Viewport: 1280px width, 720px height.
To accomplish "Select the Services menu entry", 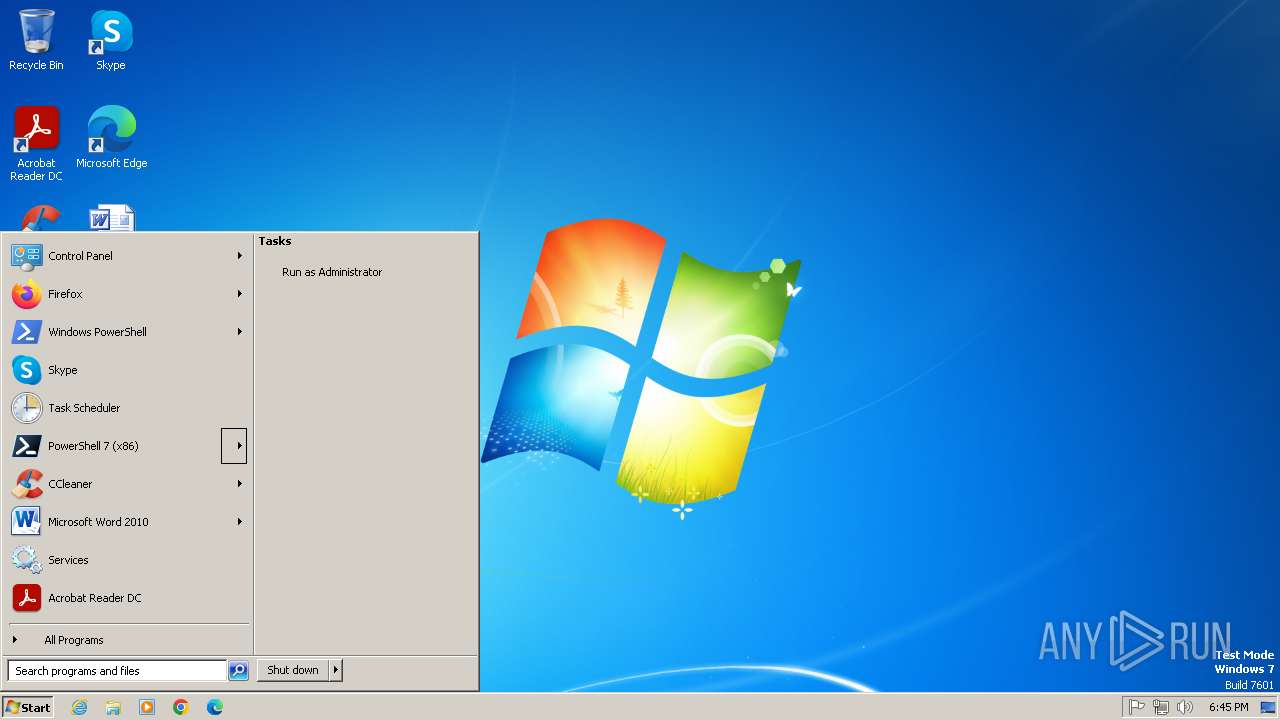I will tap(128, 560).
